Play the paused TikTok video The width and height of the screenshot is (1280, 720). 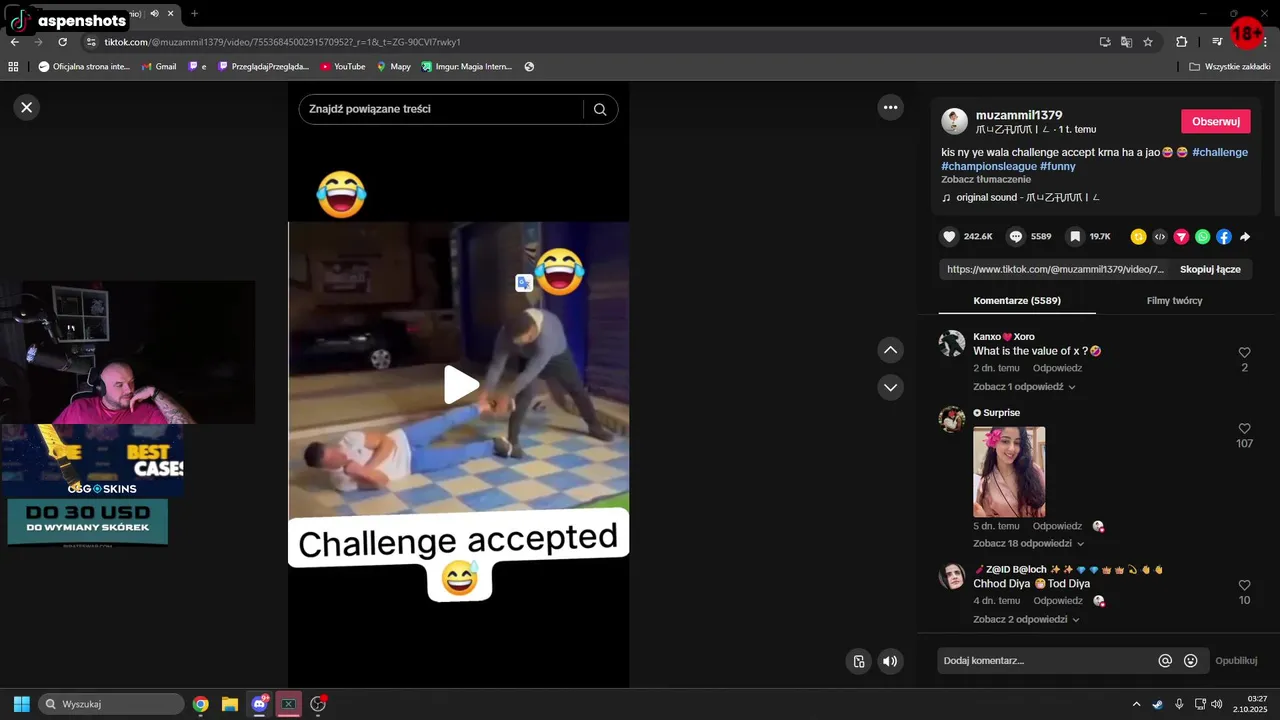click(460, 385)
